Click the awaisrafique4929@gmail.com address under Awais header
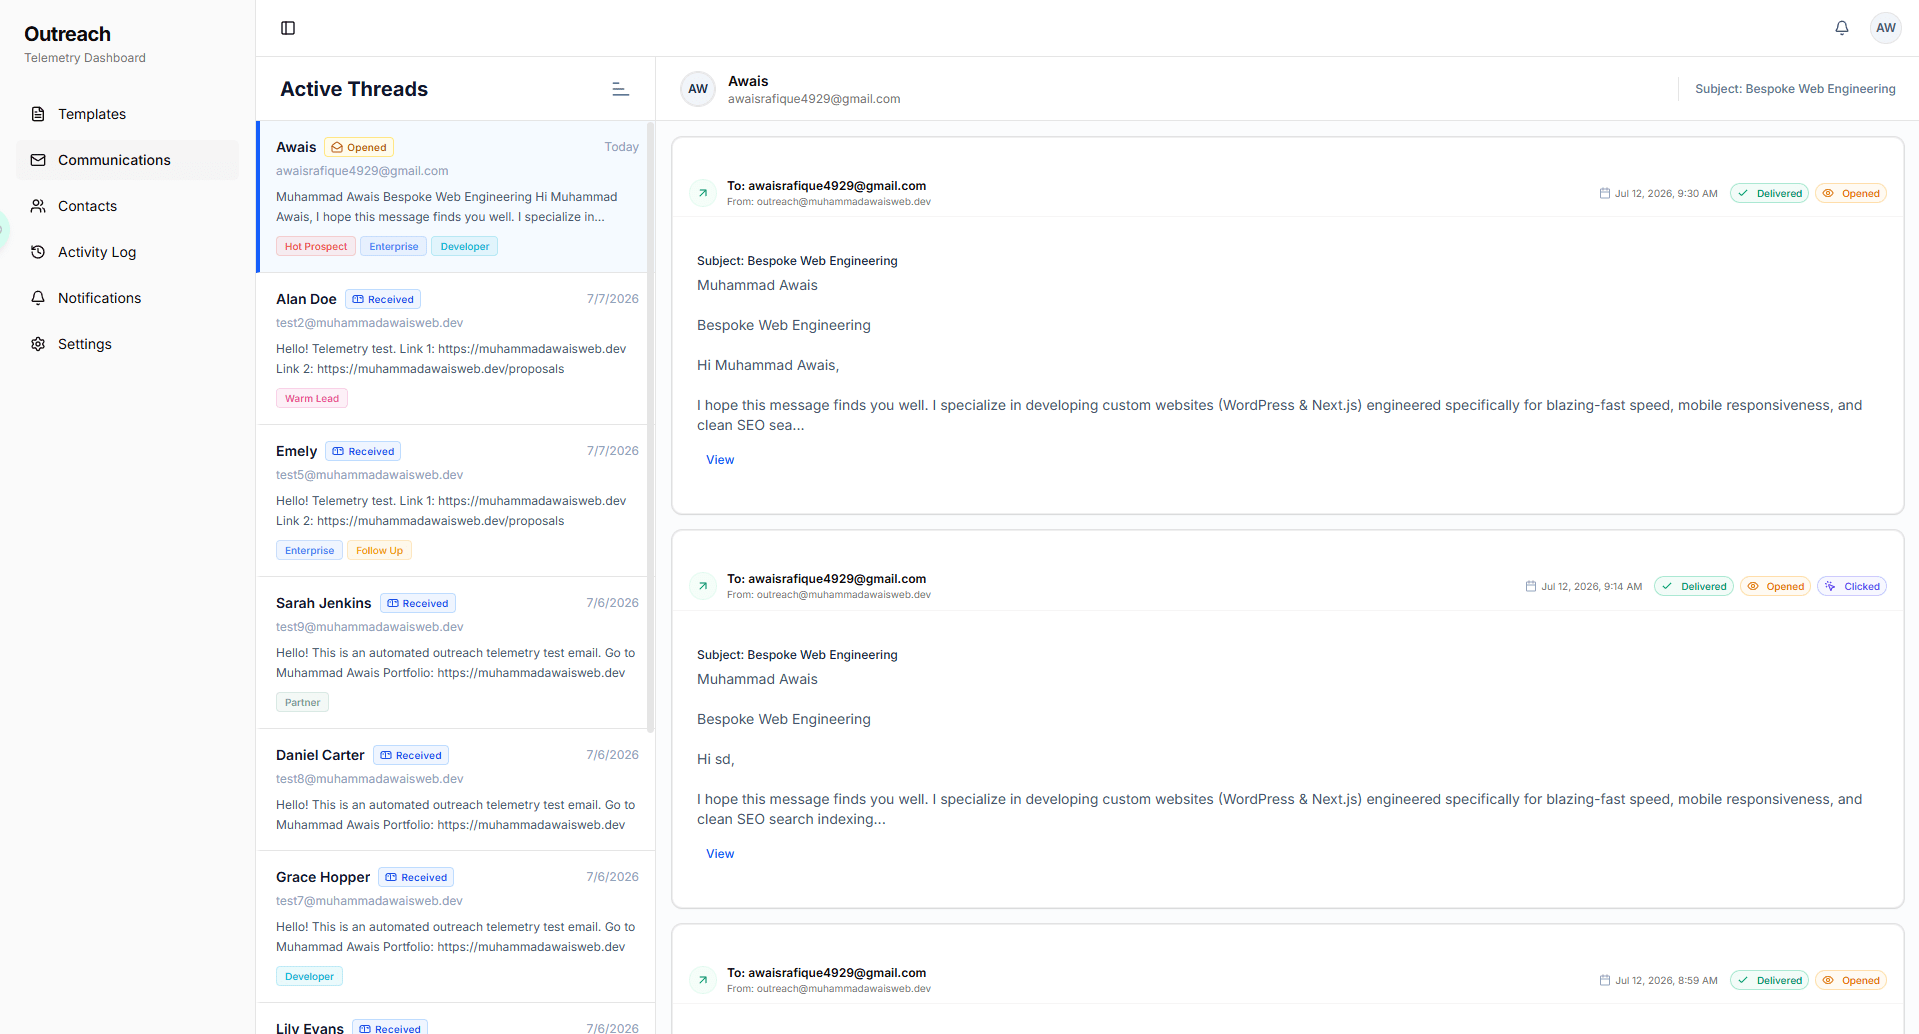Screen dimensions: 1919x1034 point(814,99)
